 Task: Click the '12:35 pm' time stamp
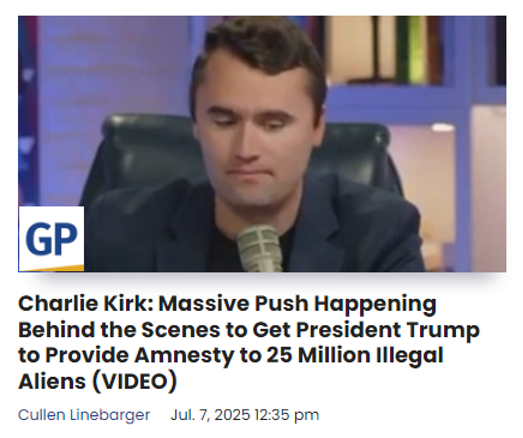(x=287, y=415)
